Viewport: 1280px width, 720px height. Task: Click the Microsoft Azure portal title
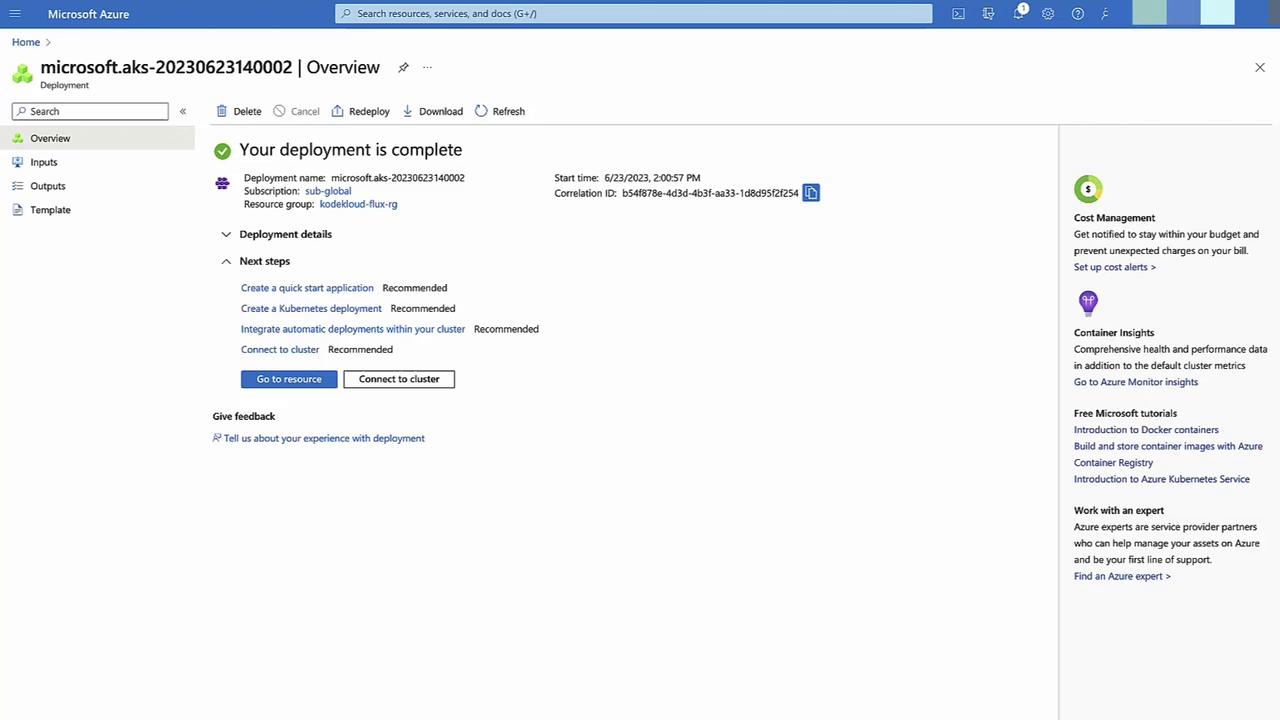click(x=88, y=14)
